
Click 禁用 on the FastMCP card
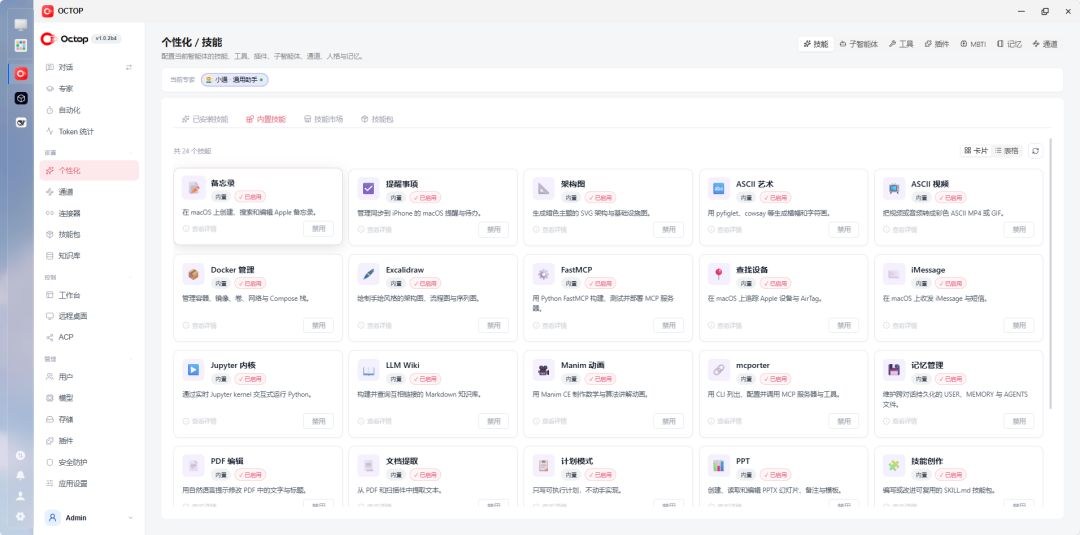tap(669, 325)
